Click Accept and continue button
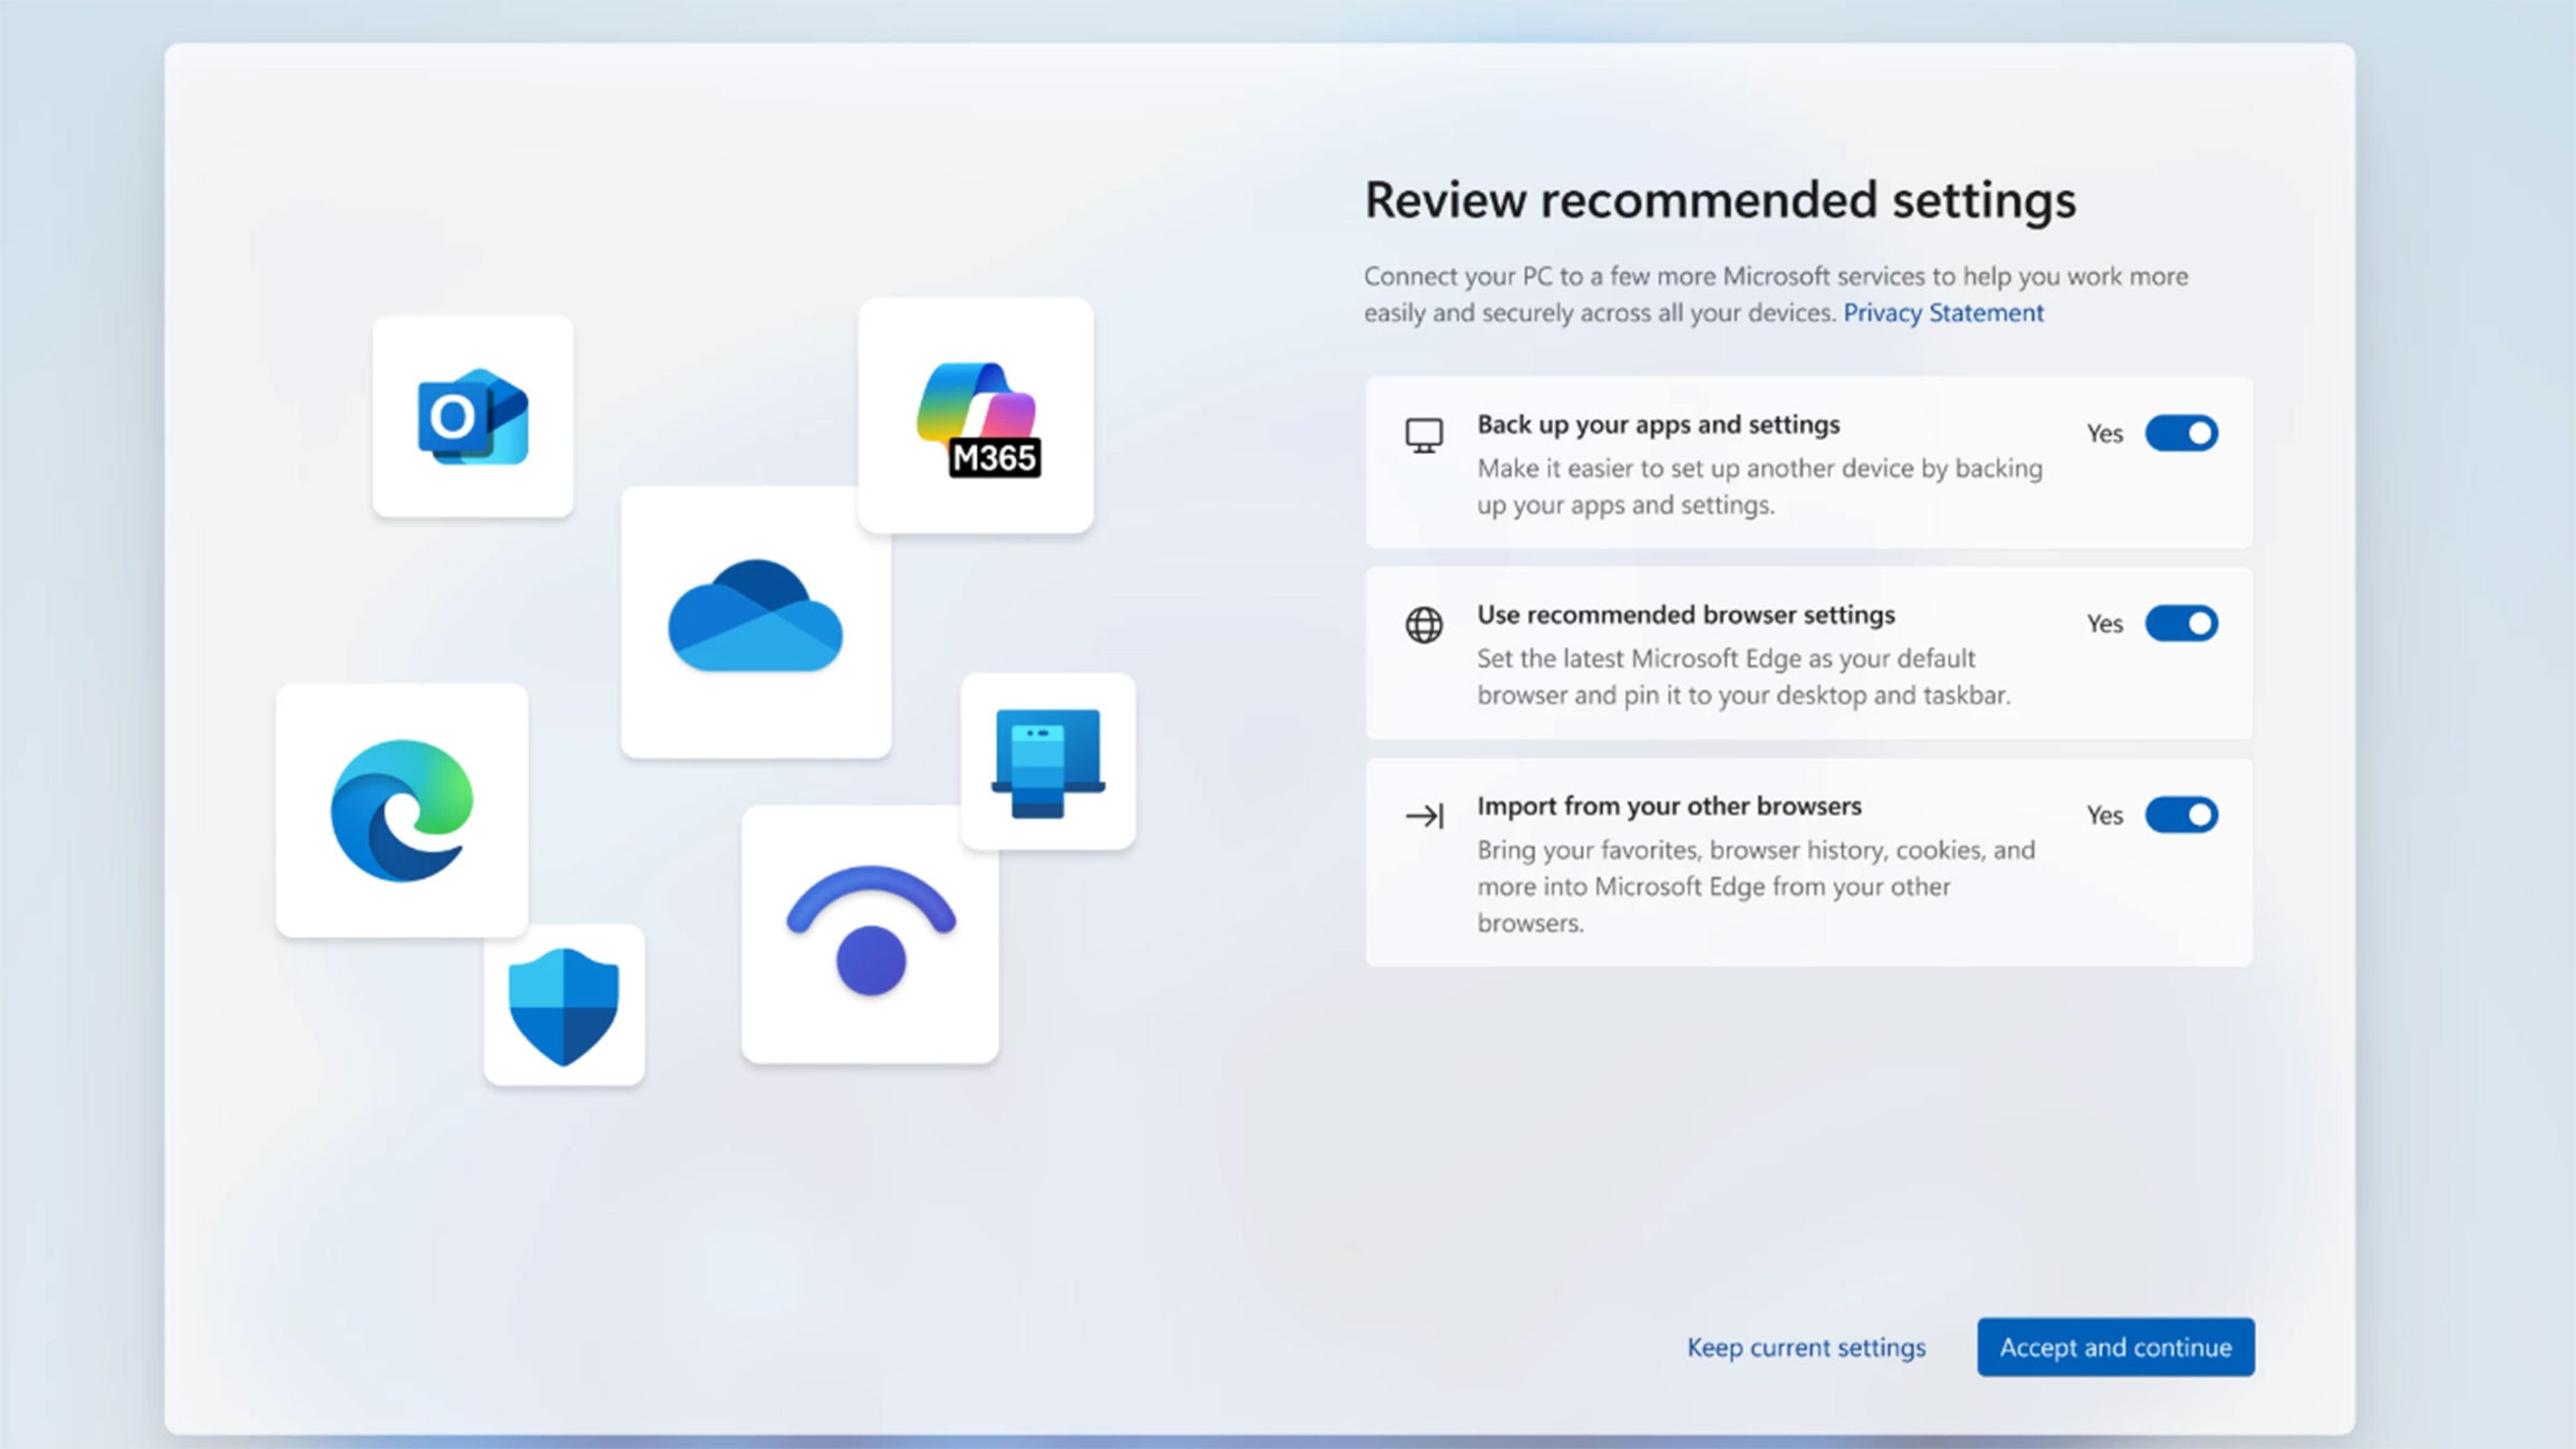2576x1449 pixels. click(2116, 1347)
